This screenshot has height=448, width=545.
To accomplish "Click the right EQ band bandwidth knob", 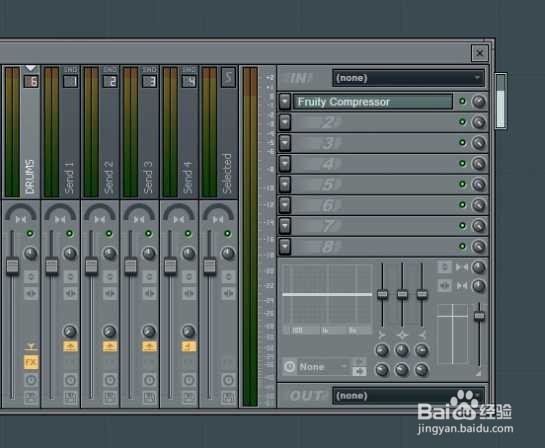I will 422,370.
